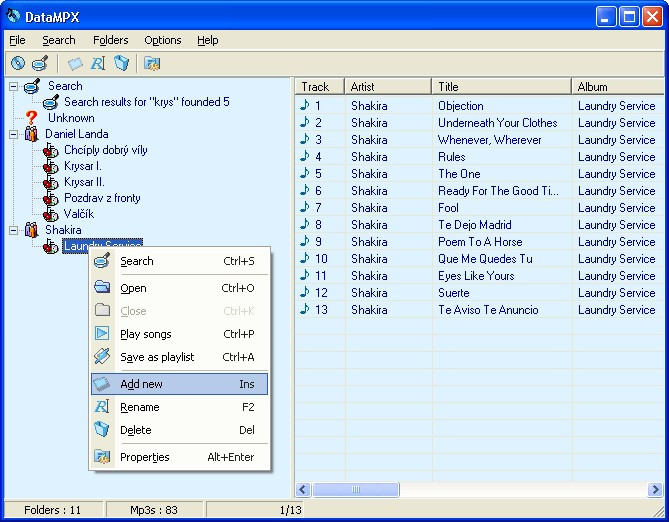The width and height of the screenshot is (669, 522).
Task: Click the horizontal scrollbar thumb
Action: [356, 489]
